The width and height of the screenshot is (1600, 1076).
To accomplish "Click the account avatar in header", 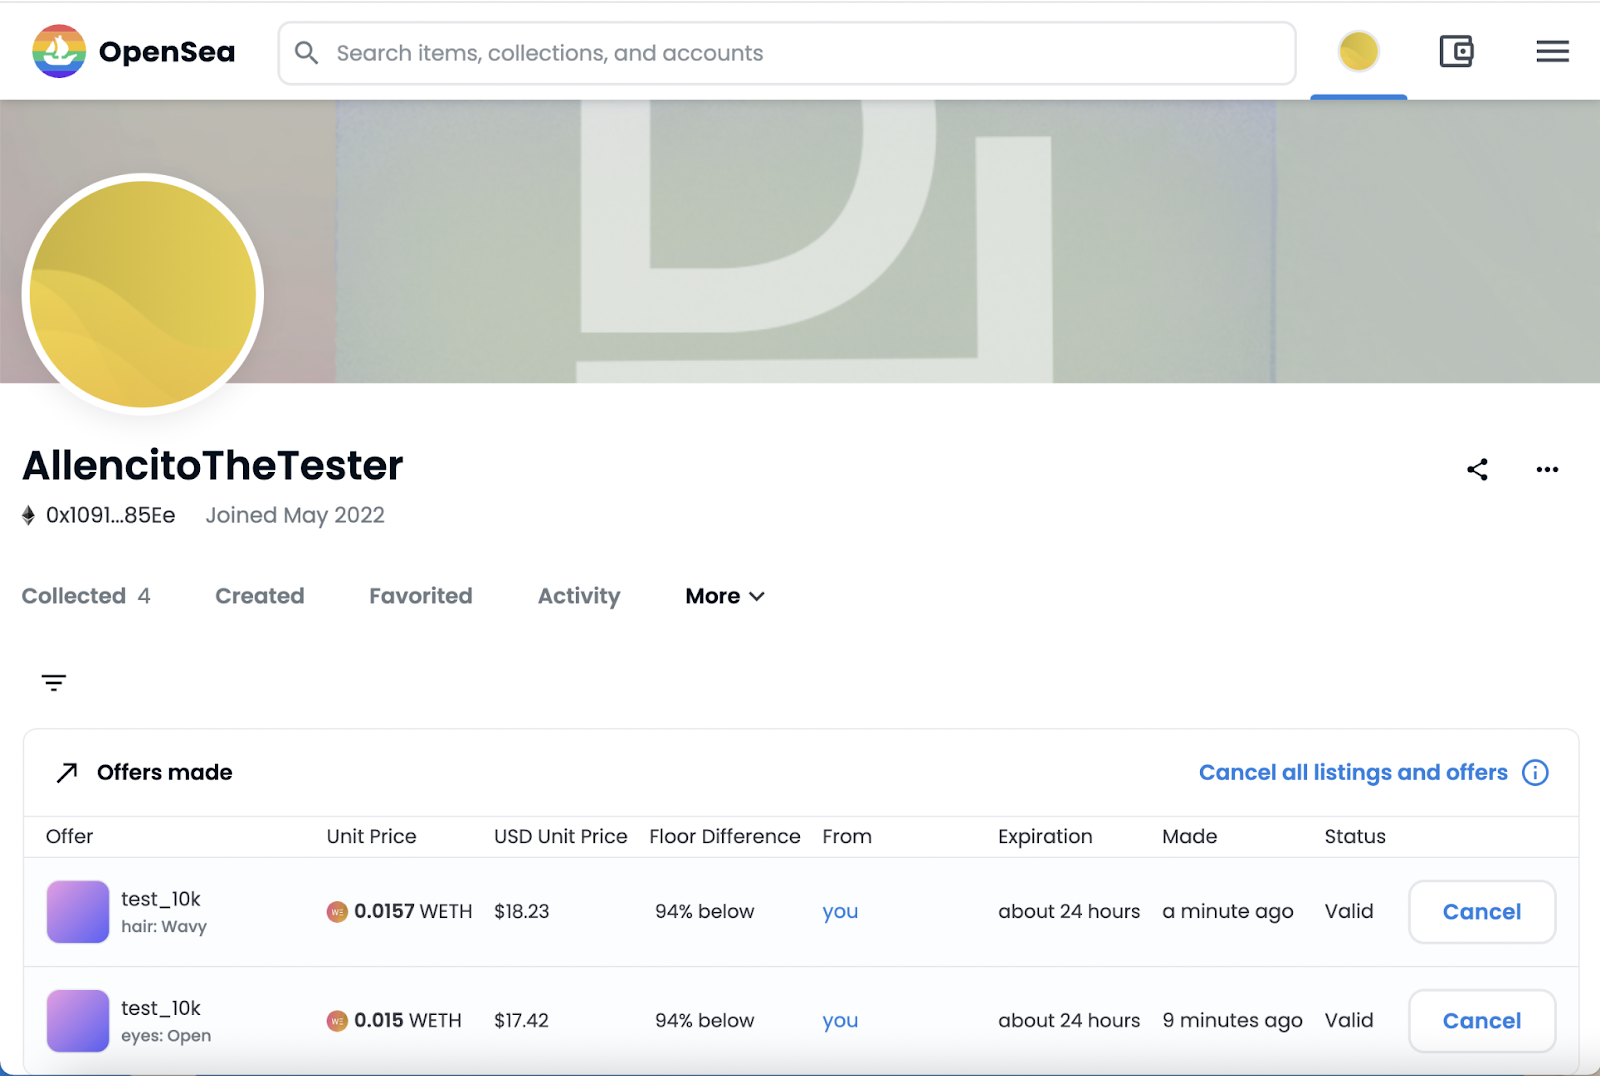I will click(x=1358, y=51).
